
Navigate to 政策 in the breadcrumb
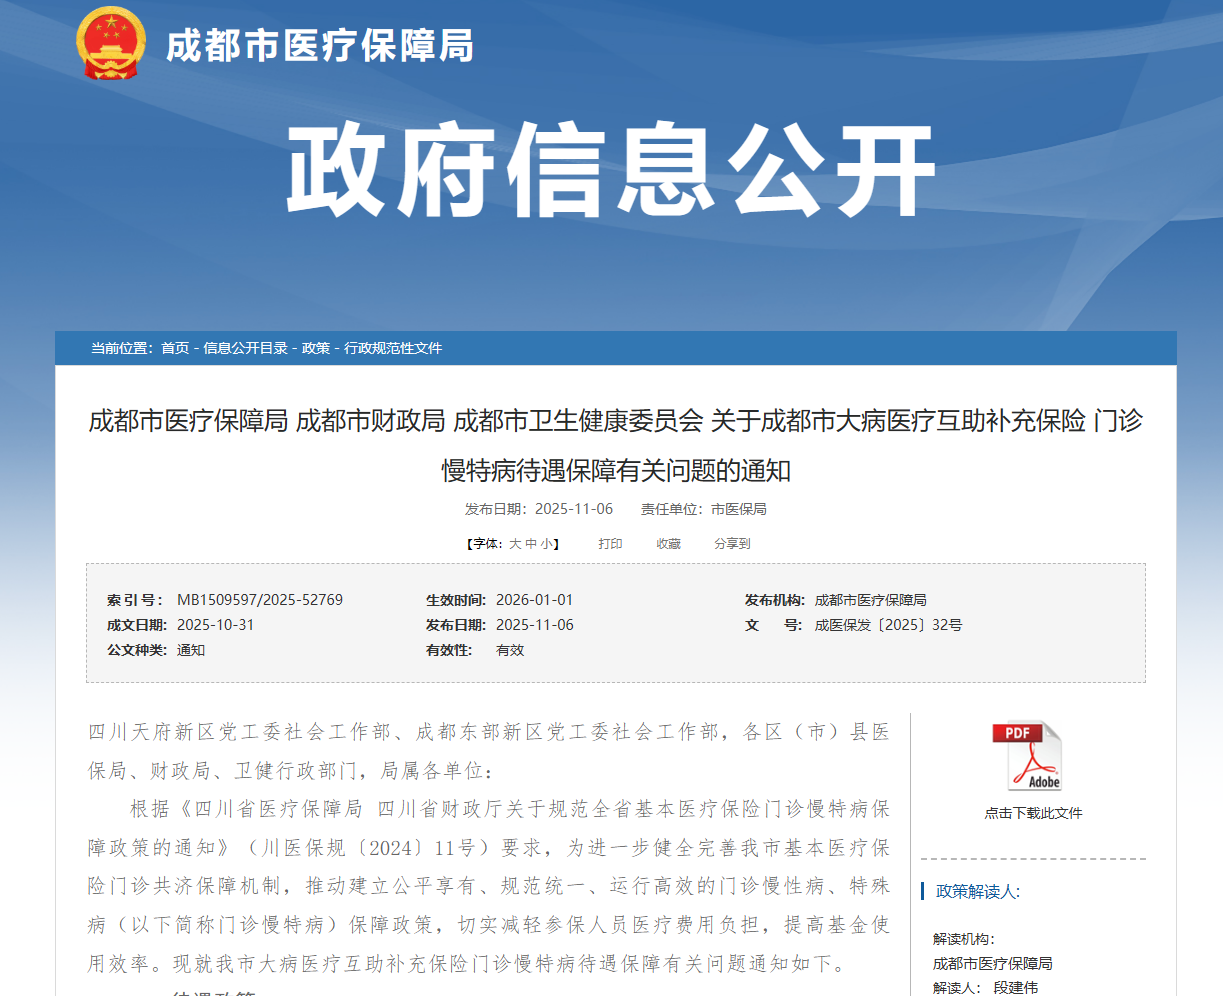[x=316, y=348]
